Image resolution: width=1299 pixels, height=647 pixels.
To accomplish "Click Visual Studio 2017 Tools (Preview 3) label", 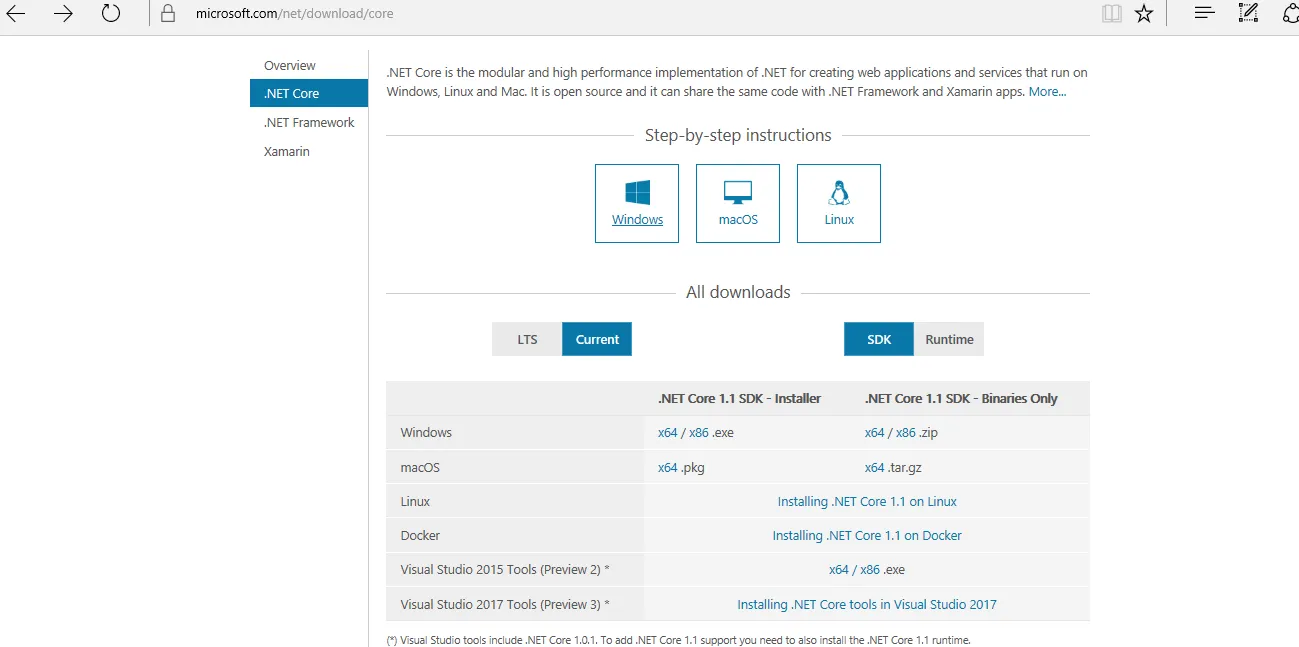I will (x=505, y=604).
